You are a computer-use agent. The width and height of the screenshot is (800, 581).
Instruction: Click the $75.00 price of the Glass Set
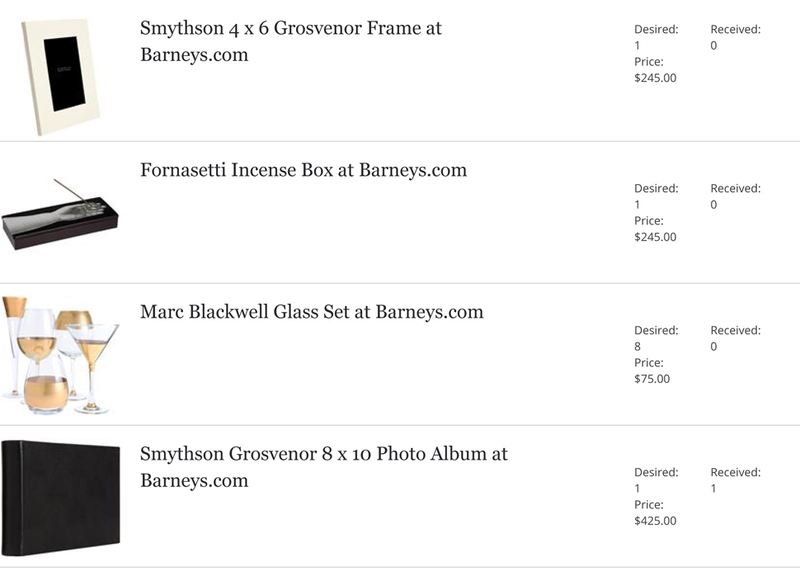click(x=652, y=379)
